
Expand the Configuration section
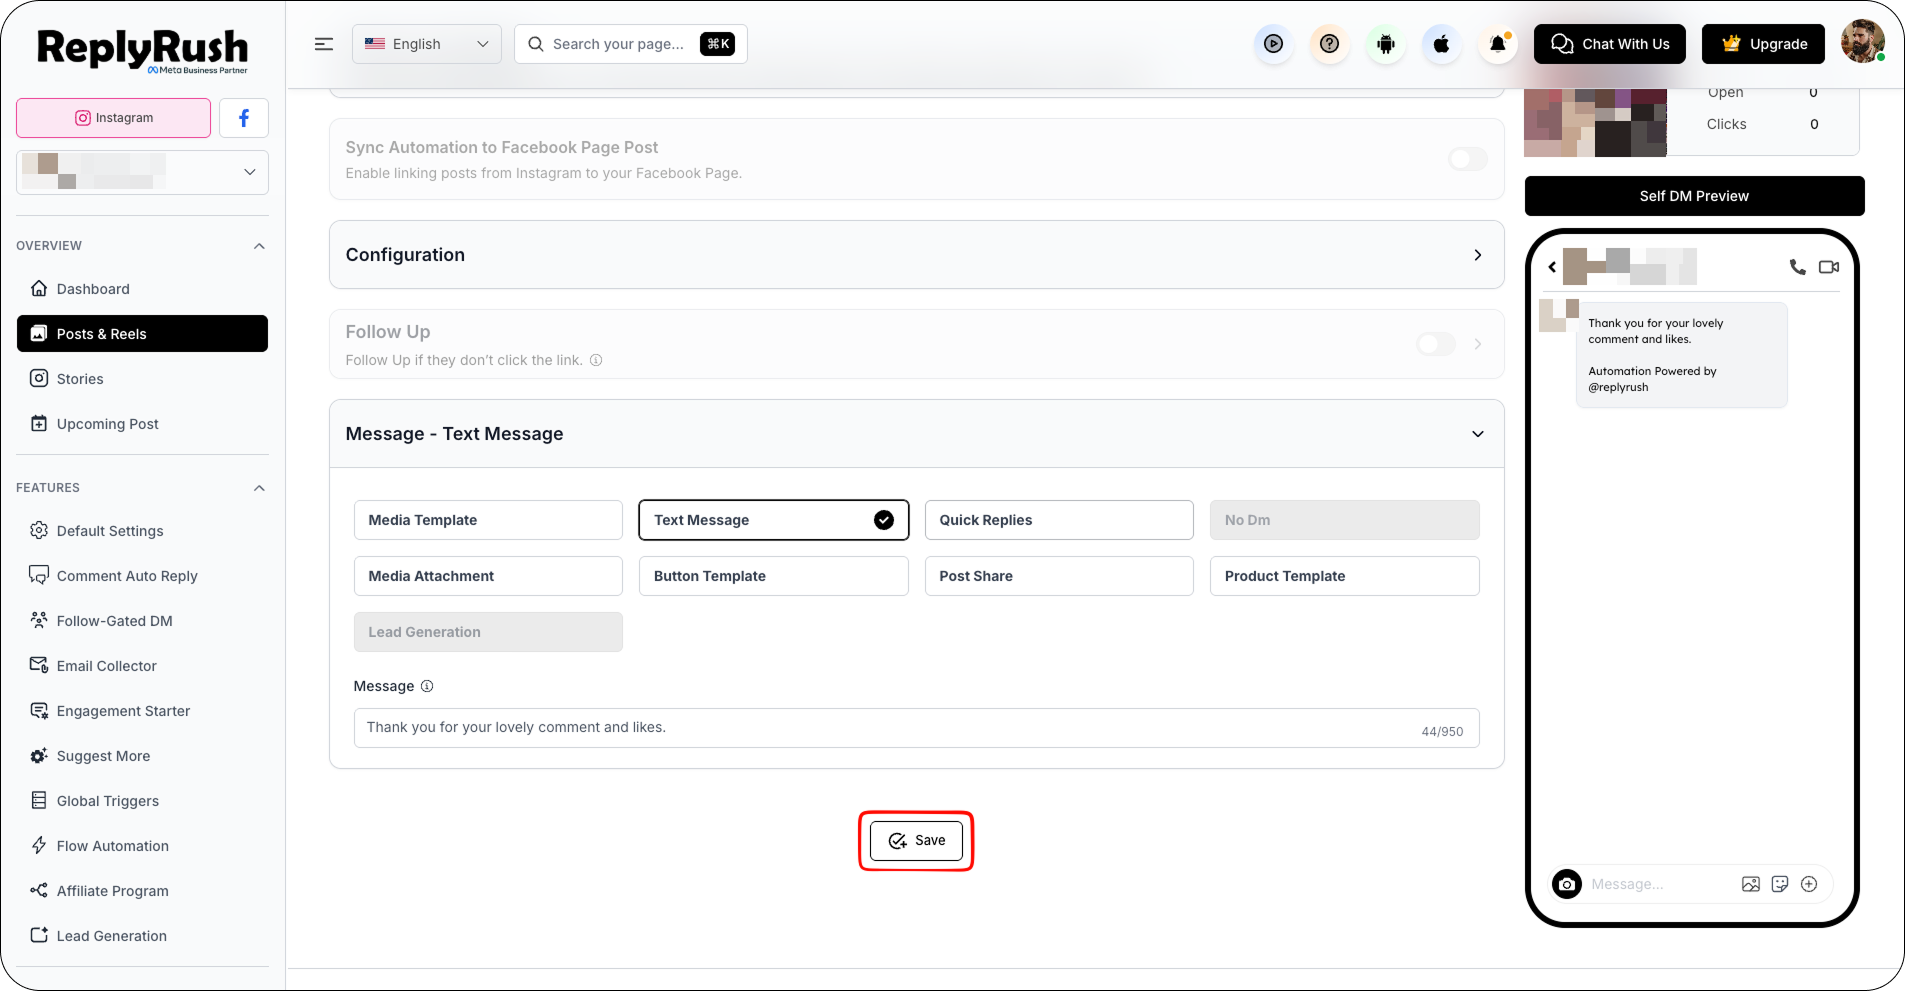pyautogui.click(x=1477, y=255)
